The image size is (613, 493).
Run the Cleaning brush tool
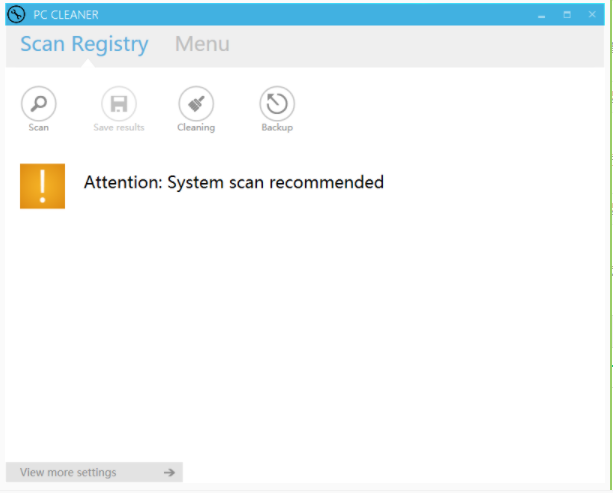point(196,104)
